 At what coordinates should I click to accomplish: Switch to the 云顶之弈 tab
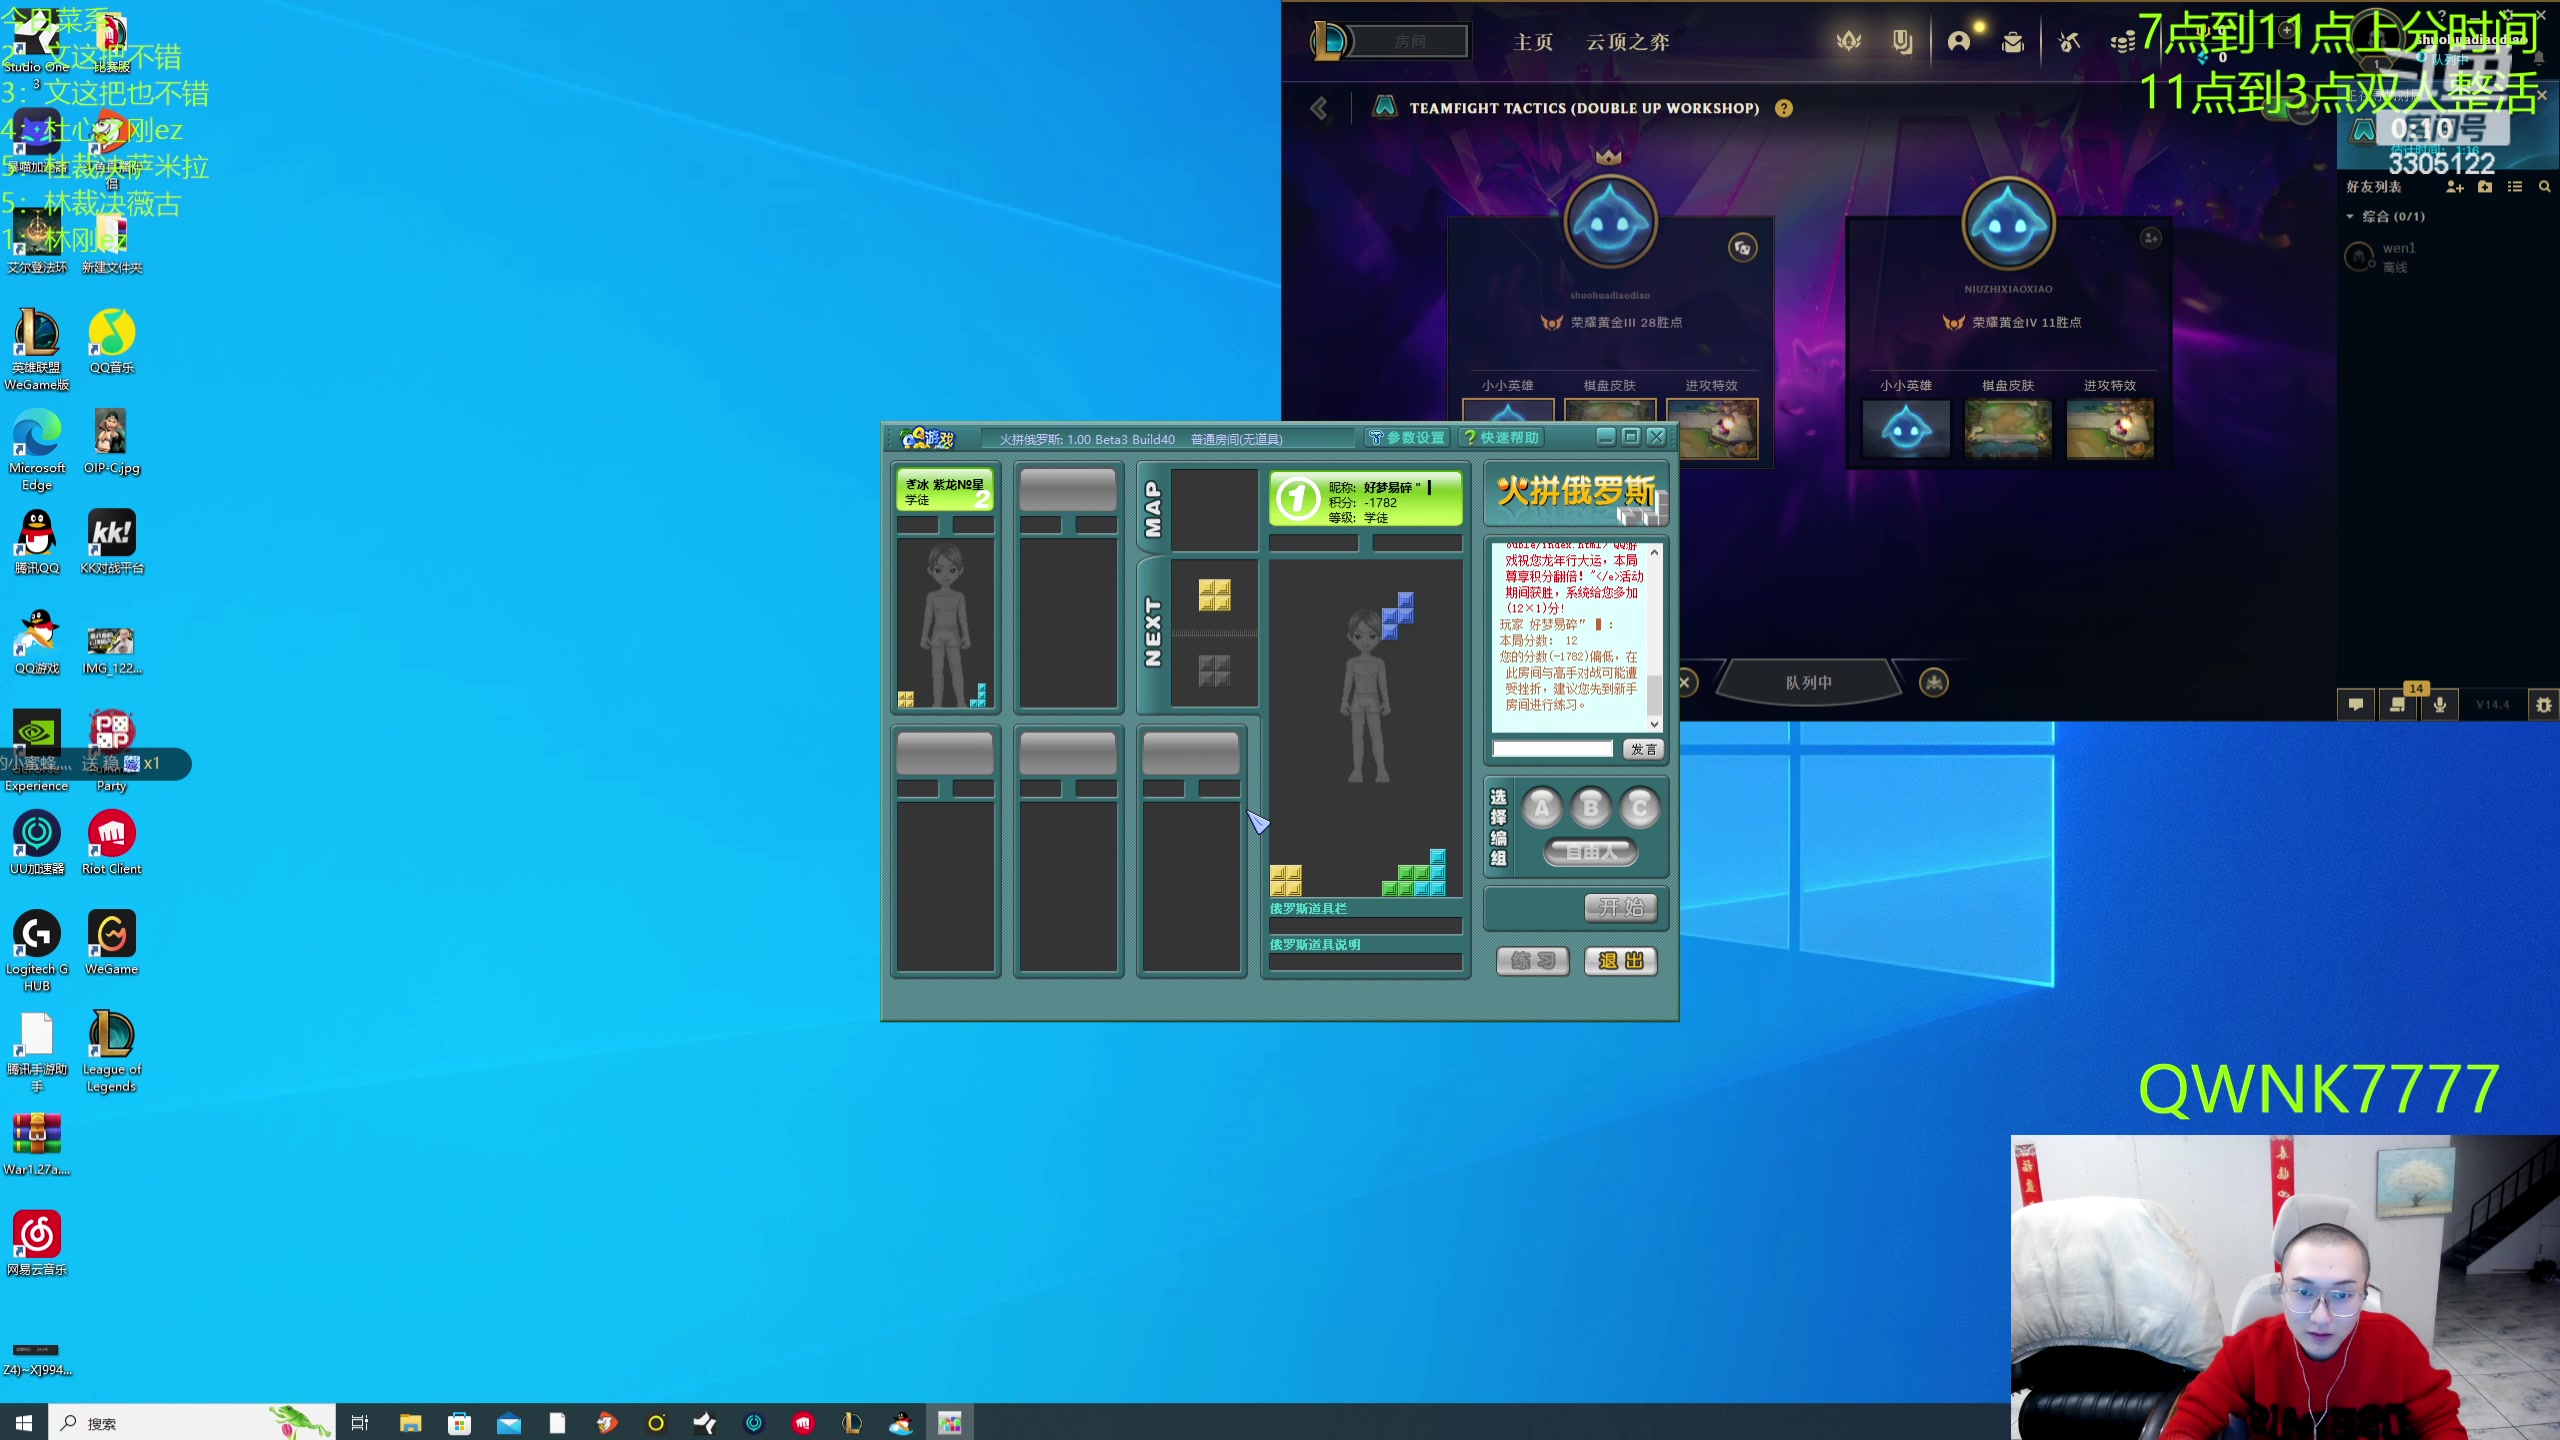[x=1628, y=42]
